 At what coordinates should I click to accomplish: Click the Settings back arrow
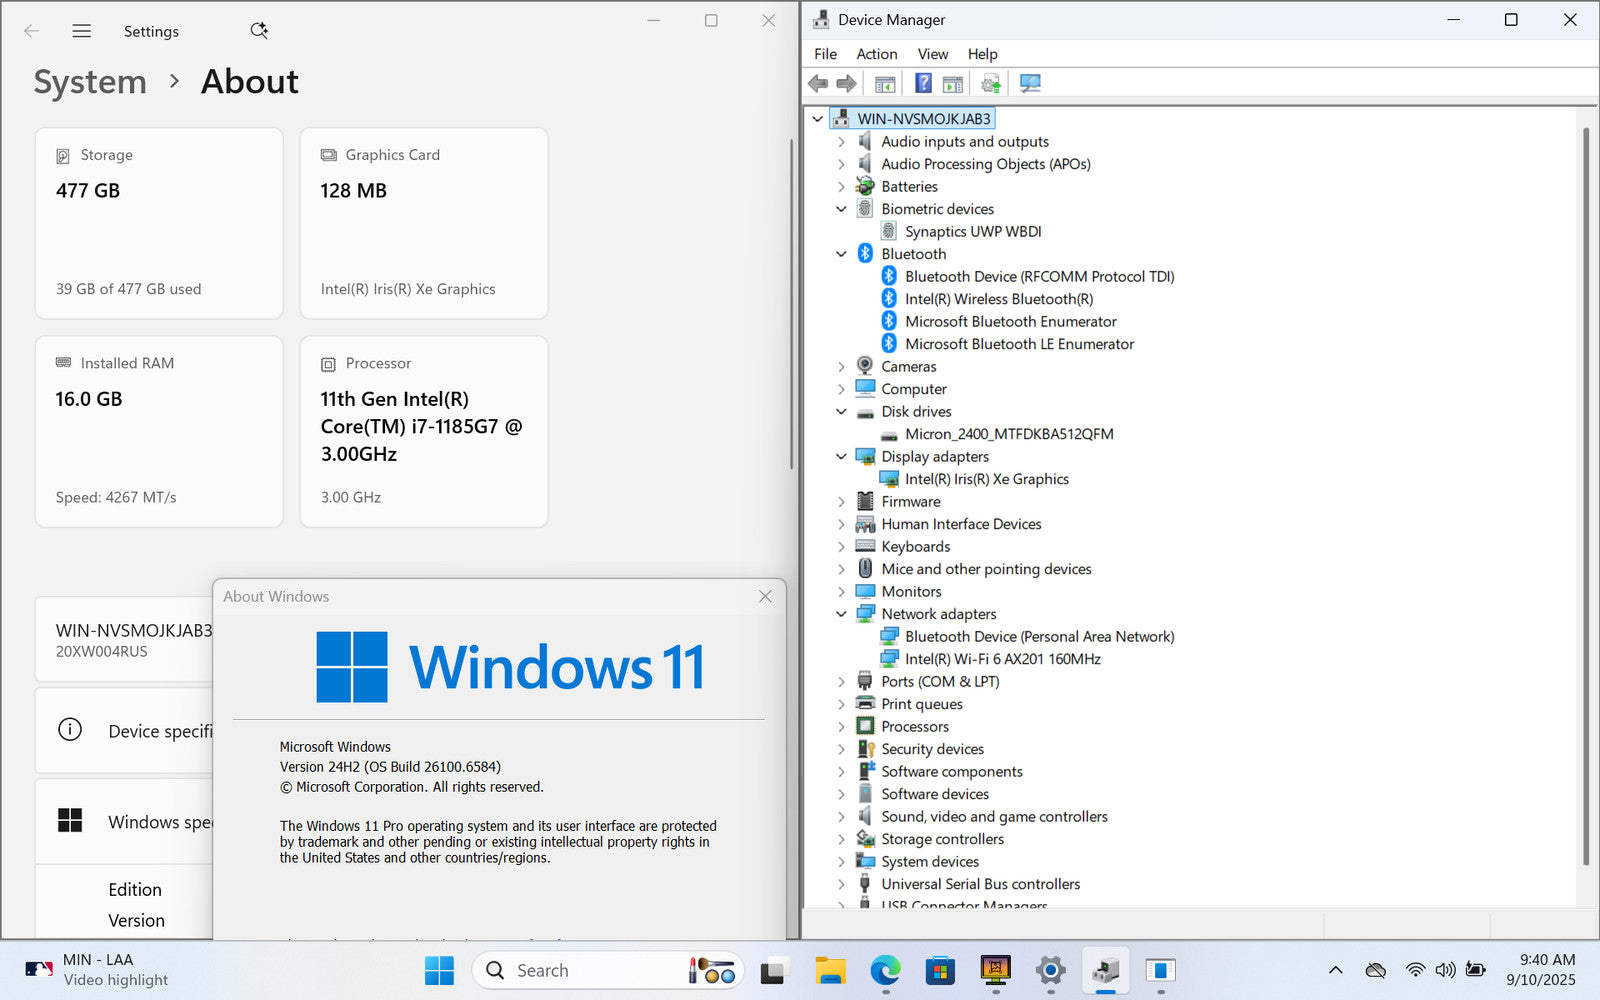(32, 31)
